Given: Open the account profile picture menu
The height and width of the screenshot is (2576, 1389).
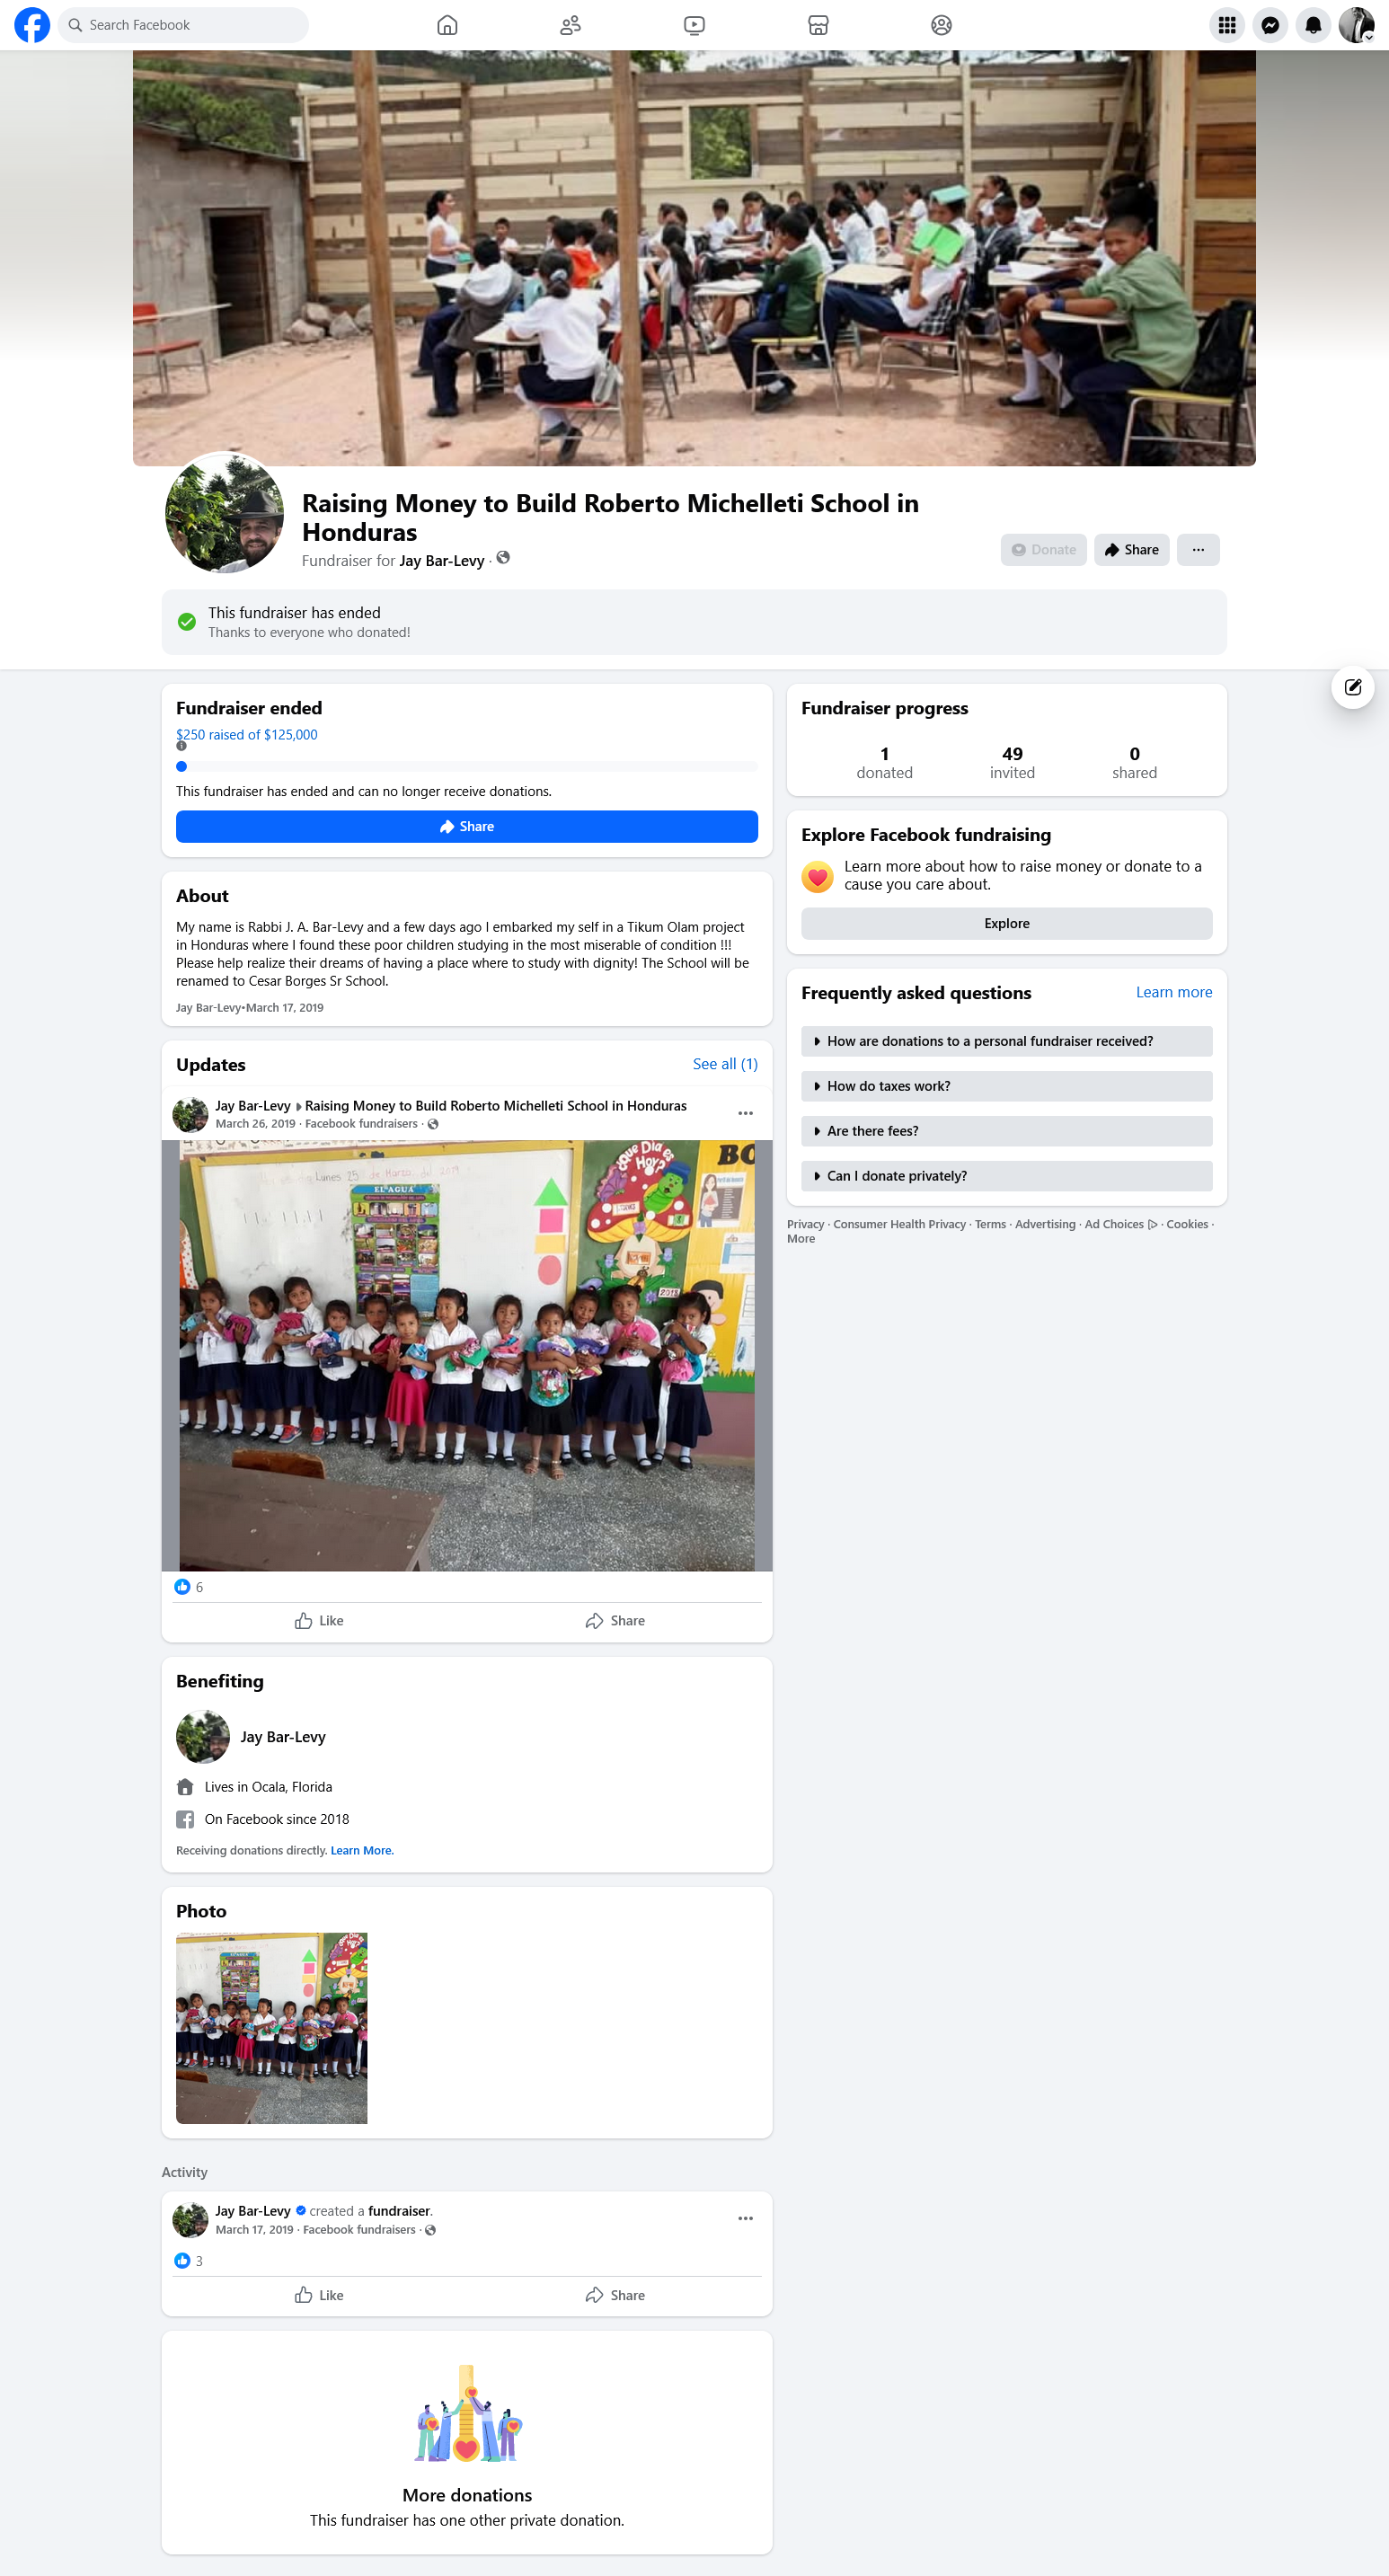Looking at the screenshot, I should (1356, 25).
